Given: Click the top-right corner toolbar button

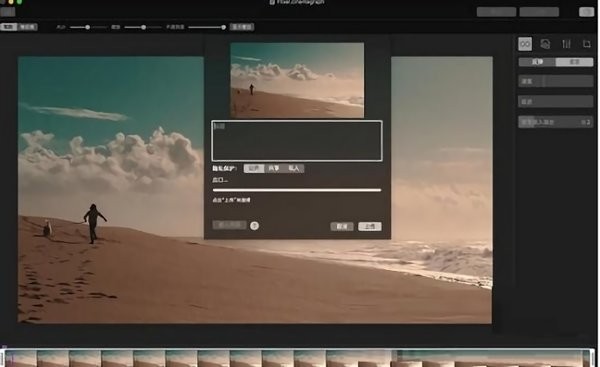Looking at the screenshot, I should click(587, 12).
